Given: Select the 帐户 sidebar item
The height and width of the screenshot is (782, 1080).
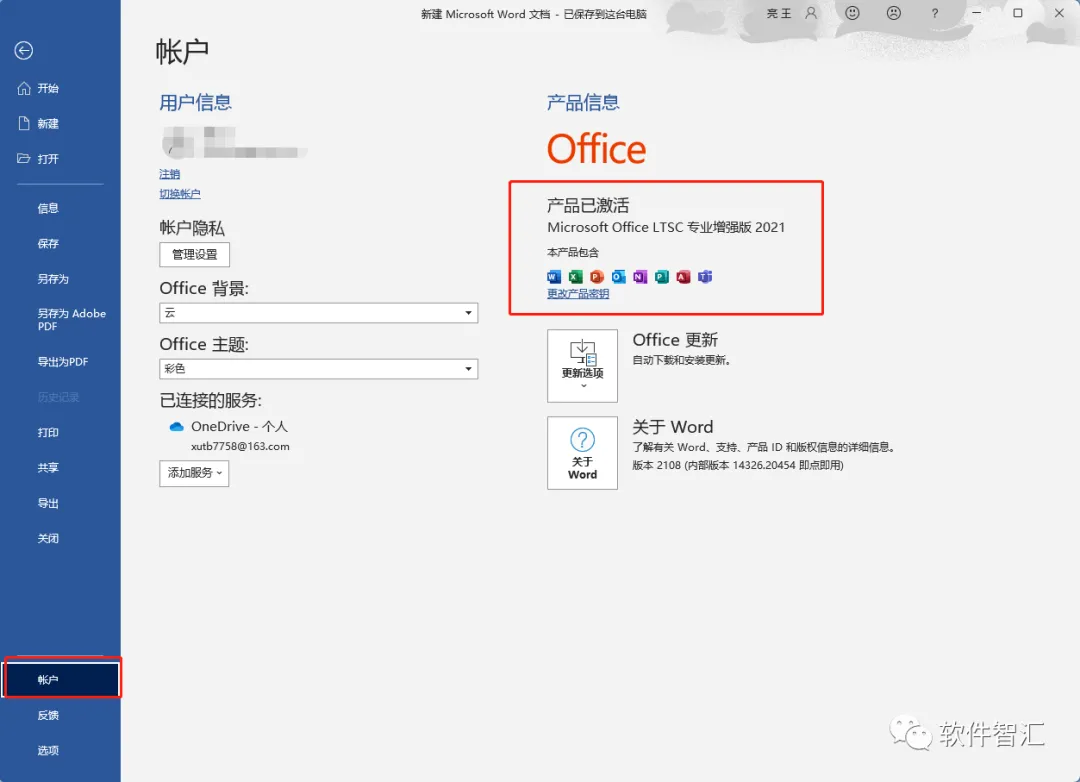Looking at the screenshot, I should point(61,679).
